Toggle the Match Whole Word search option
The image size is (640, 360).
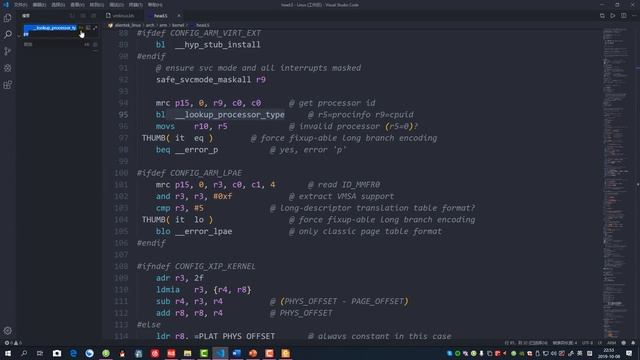[88, 28]
